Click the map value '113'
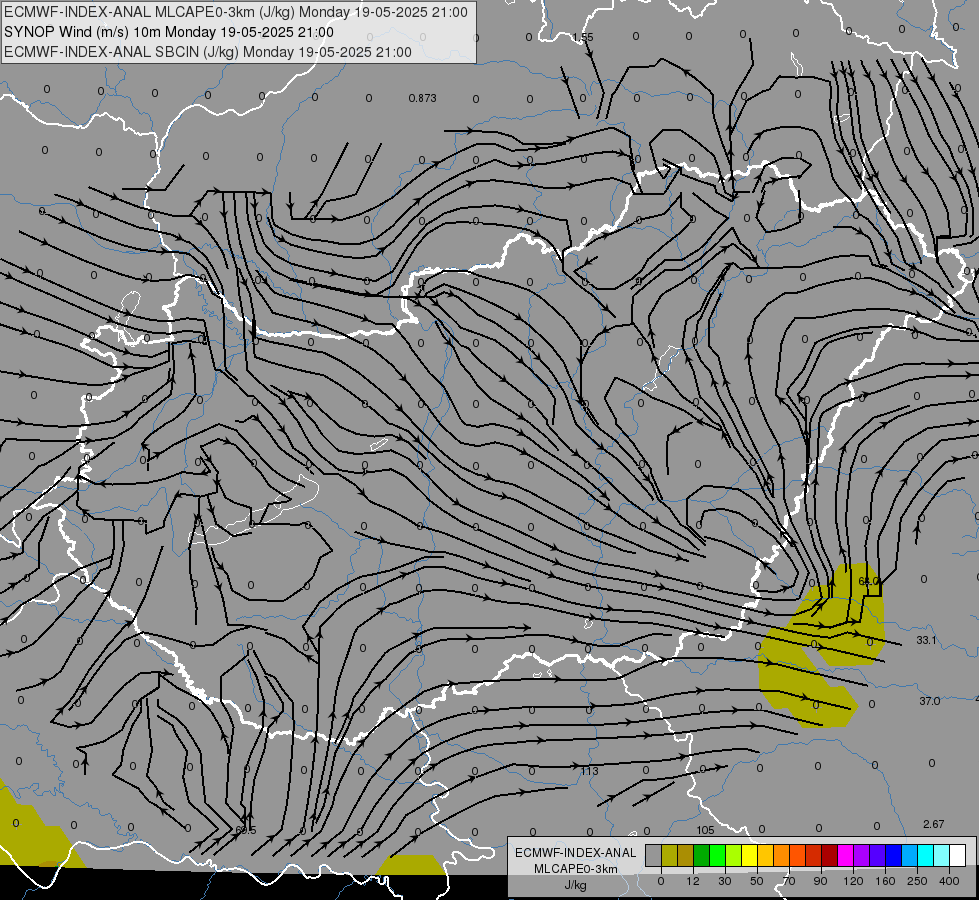The height and width of the screenshot is (900, 979). pos(590,771)
